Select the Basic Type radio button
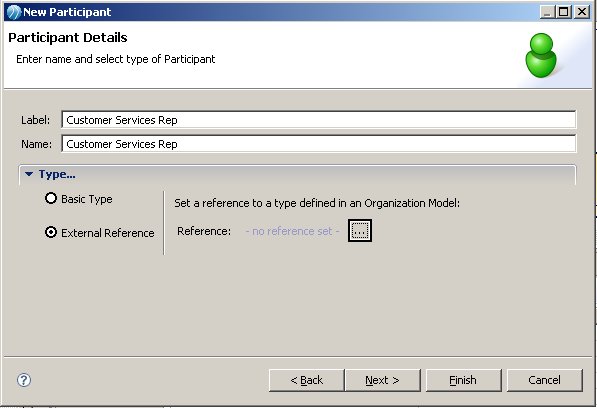Image resolution: width=597 pixels, height=408 pixels. click(x=51, y=198)
